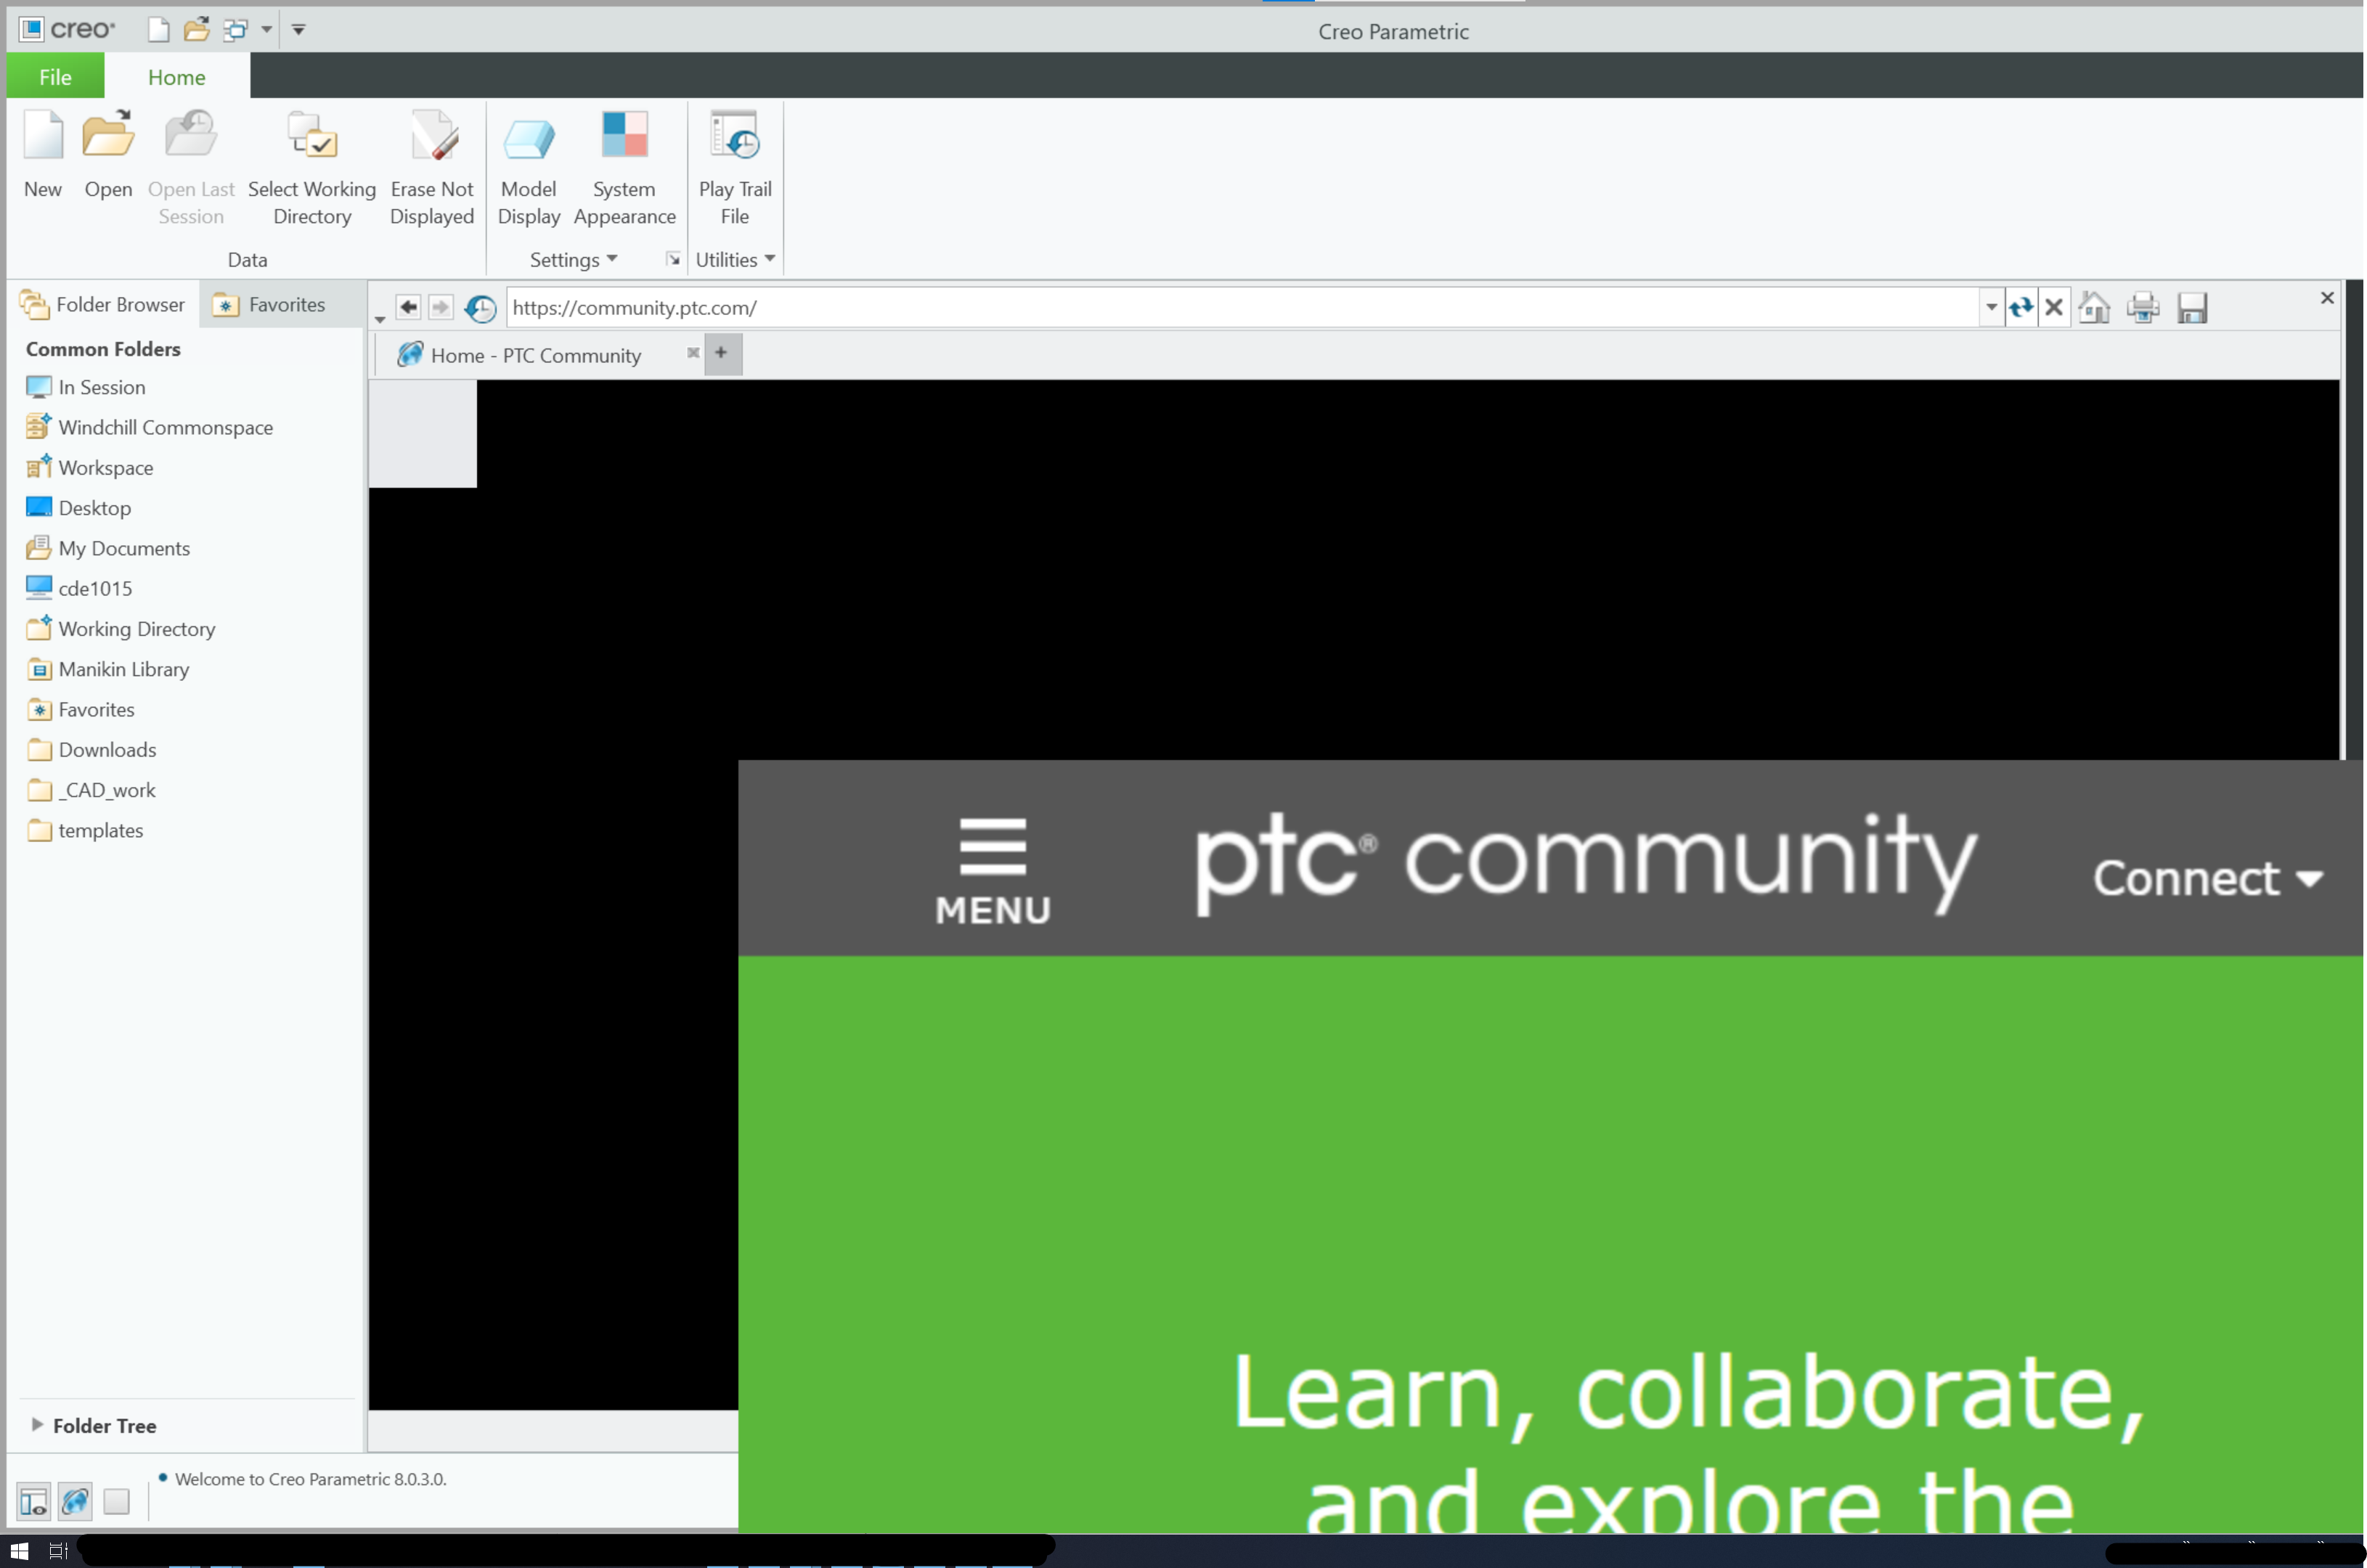Click the browser home icon
Viewport: 2367px width, 1568px height.
tap(2095, 307)
